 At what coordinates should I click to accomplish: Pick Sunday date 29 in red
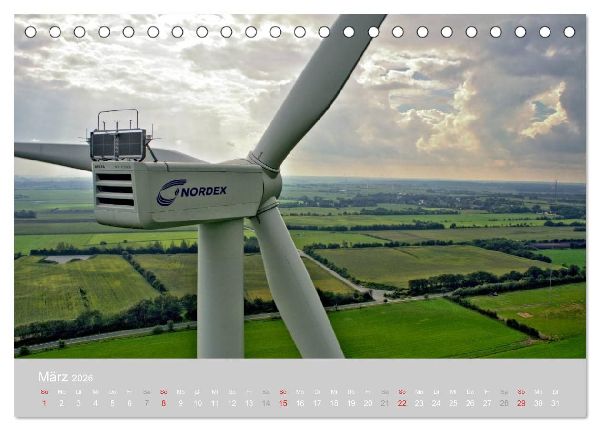521,403
